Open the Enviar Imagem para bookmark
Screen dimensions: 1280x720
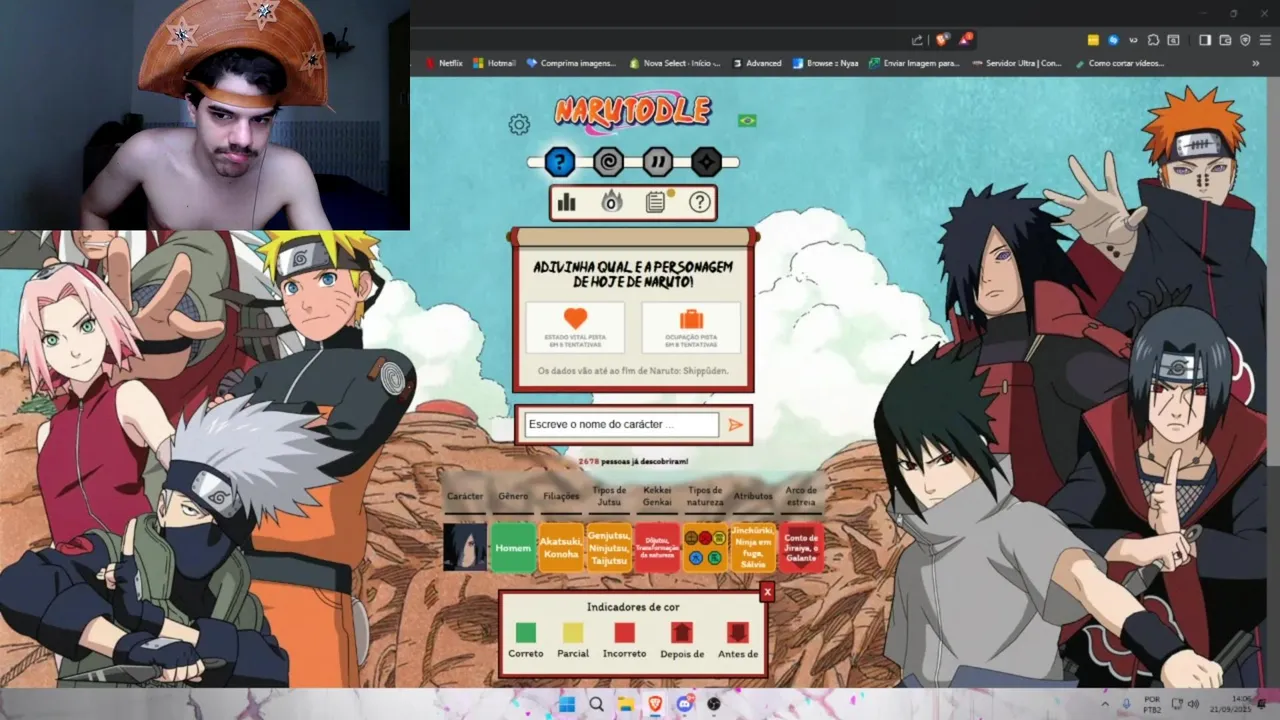pos(915,63)
